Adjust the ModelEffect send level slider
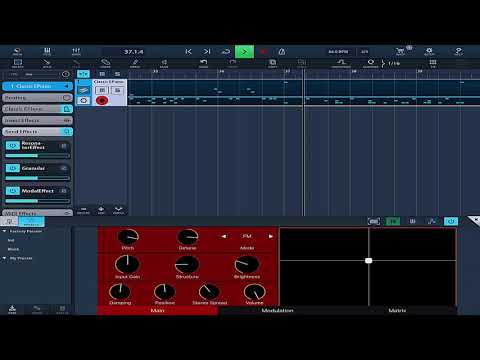The image size is (480, 360). tap(37, 201)
